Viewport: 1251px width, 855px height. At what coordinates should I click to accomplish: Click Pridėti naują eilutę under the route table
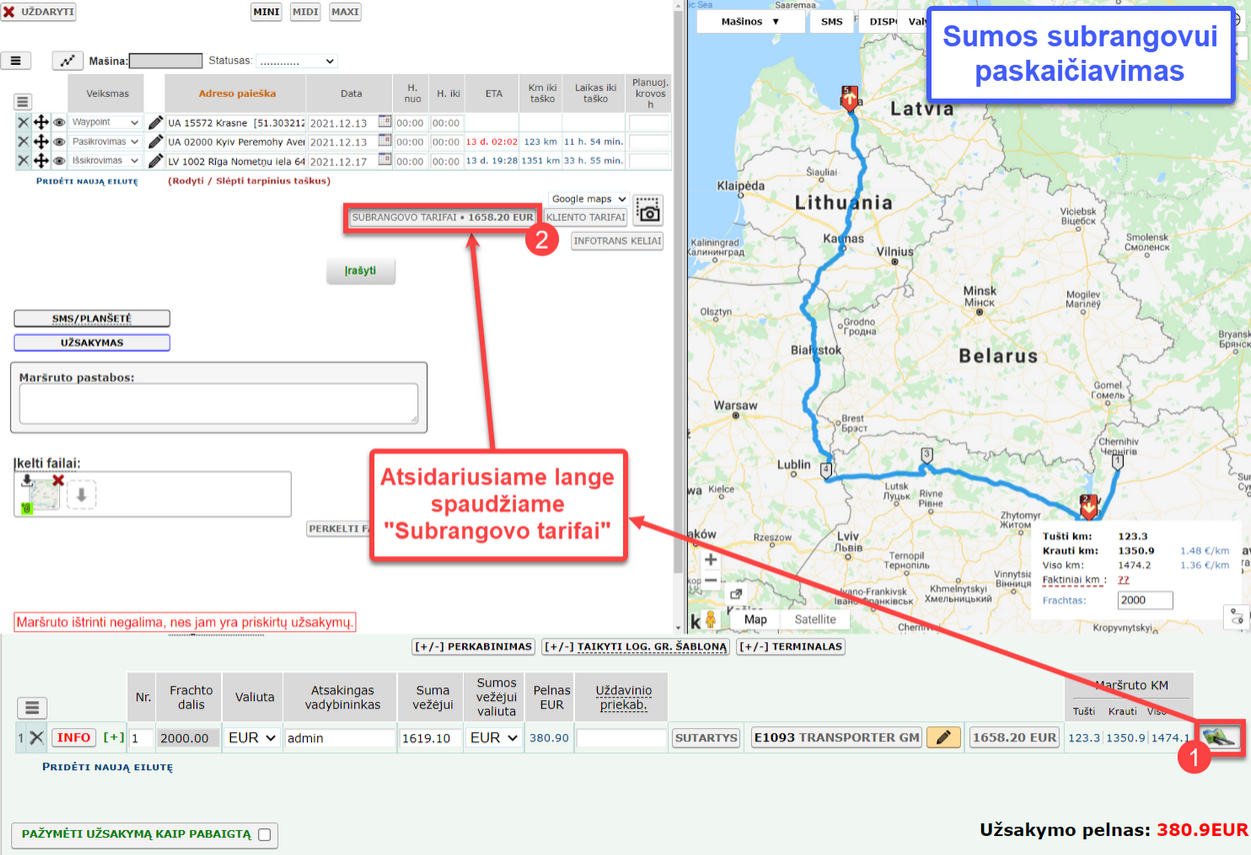[87, 181]
